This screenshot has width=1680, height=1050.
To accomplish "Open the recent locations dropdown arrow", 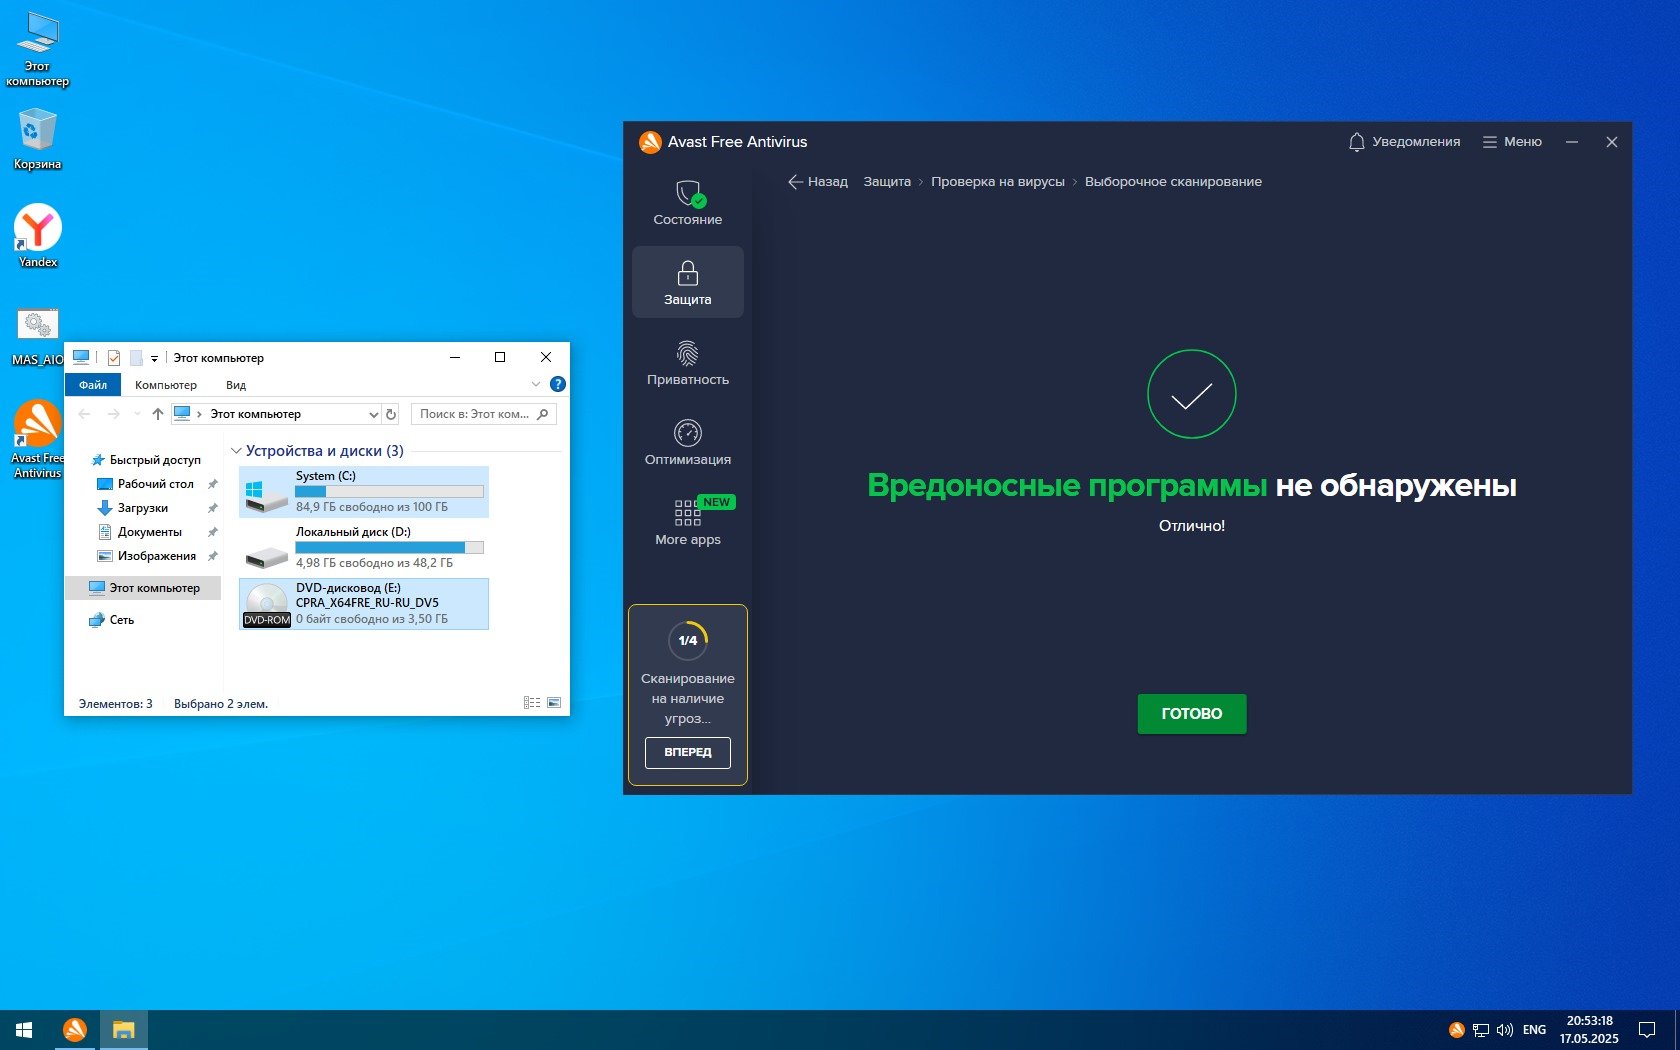I will (136, 414).
